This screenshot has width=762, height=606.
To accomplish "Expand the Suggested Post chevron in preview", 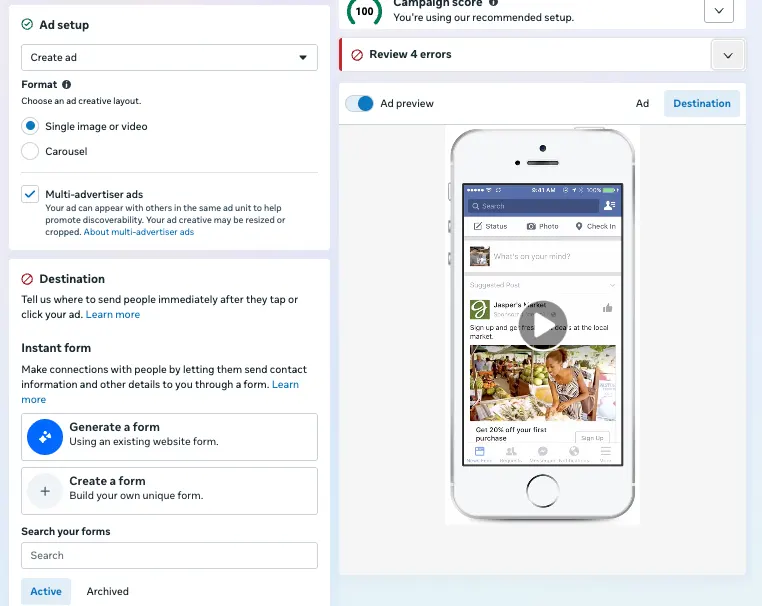I will 612,285.
